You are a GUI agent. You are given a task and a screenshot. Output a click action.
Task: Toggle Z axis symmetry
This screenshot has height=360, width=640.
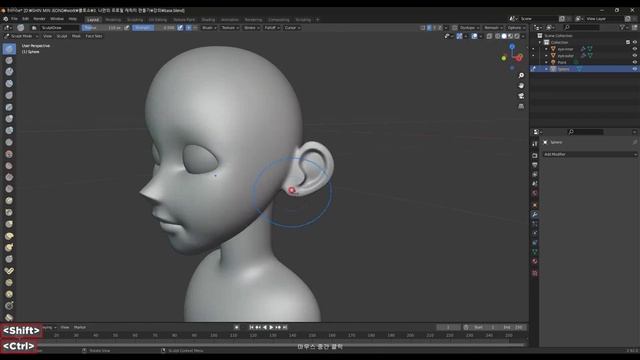pos(440,28)
